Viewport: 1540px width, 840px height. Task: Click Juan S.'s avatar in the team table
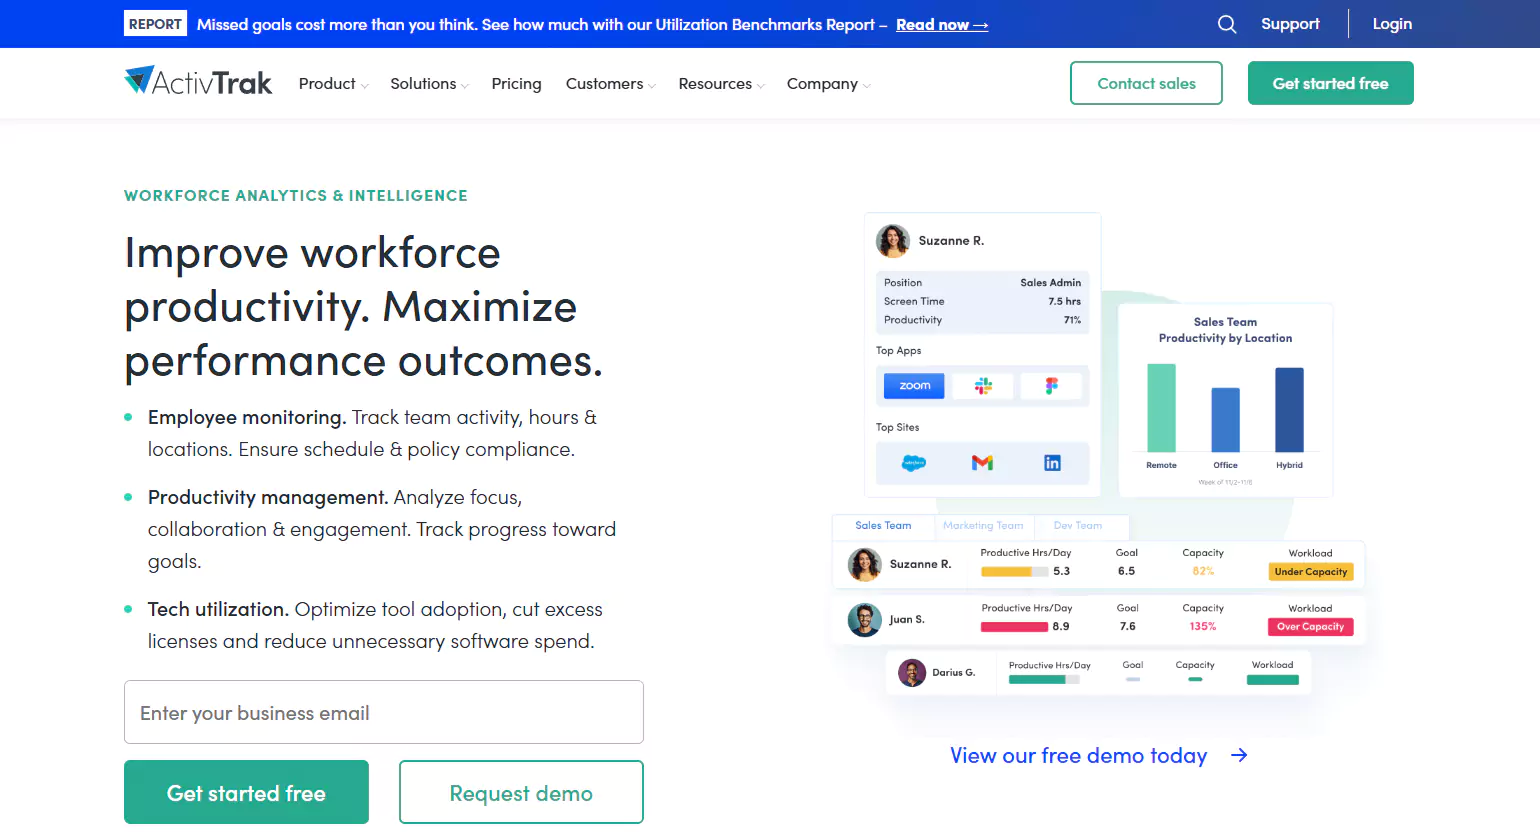863,620
